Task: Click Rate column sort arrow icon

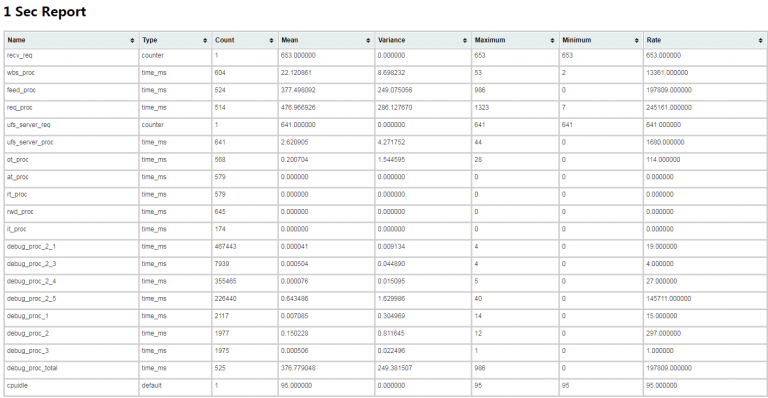Action: (761, 41)
